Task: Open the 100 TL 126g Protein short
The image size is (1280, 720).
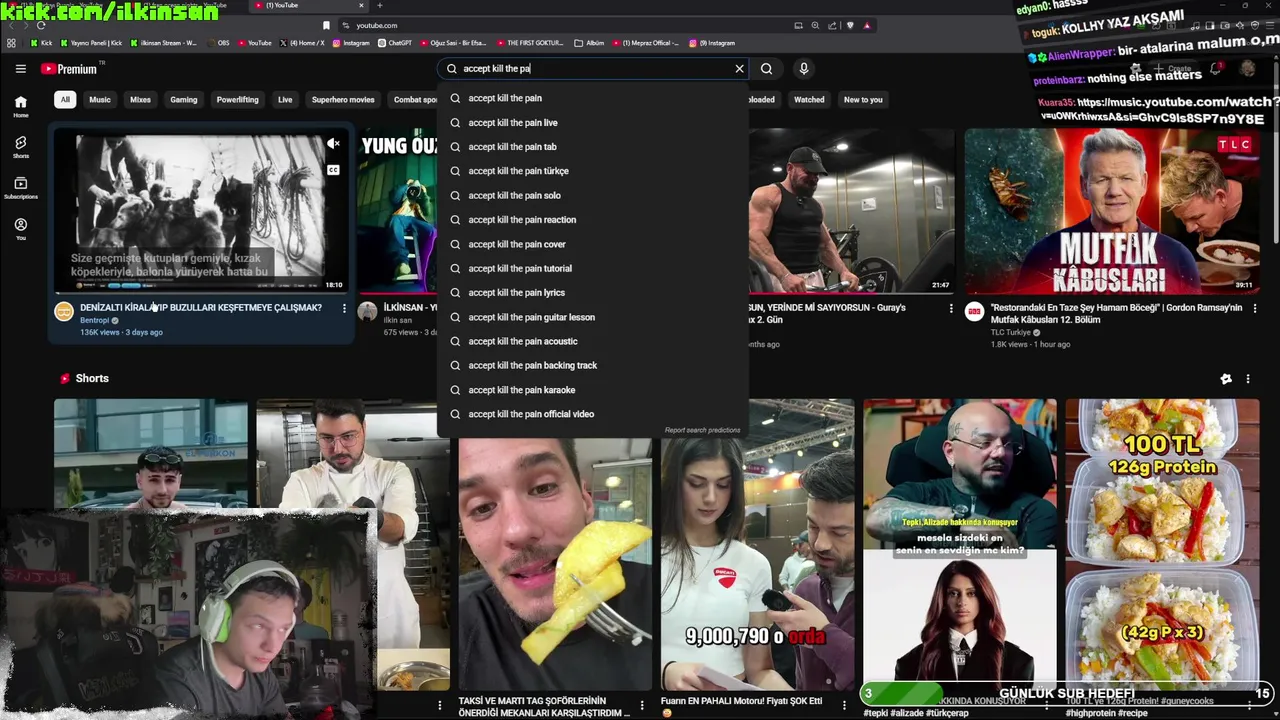Action: [x=1162, y=545]
